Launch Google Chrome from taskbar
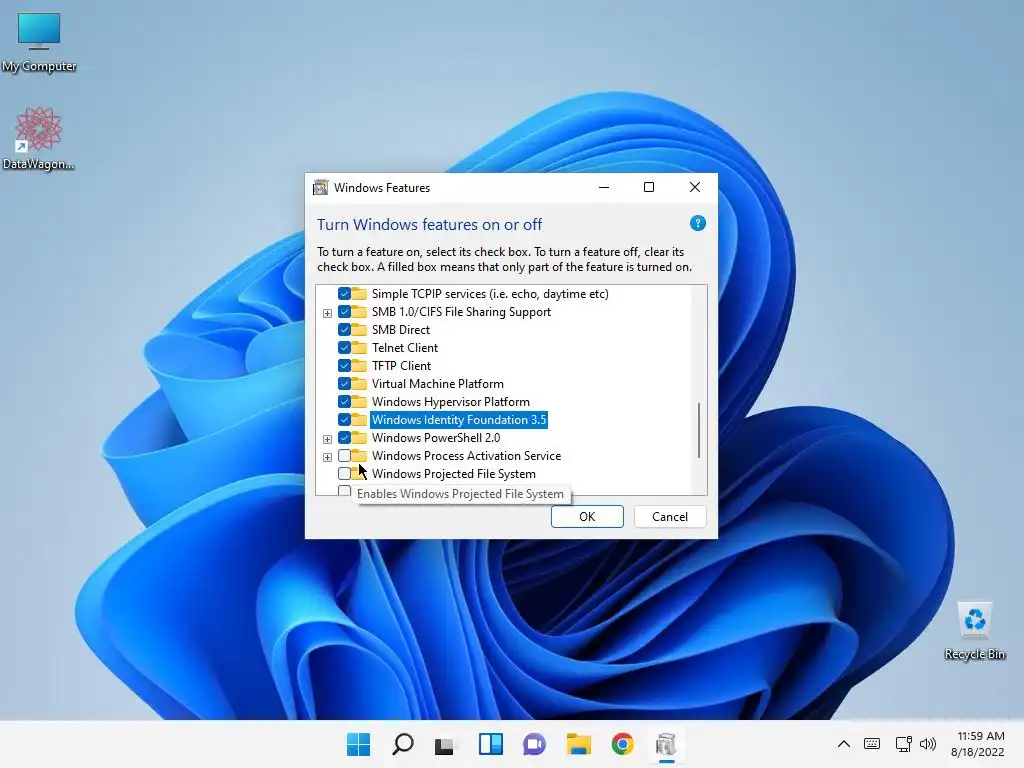Viewport: 1024px width, 768px height. pos(622,744)
